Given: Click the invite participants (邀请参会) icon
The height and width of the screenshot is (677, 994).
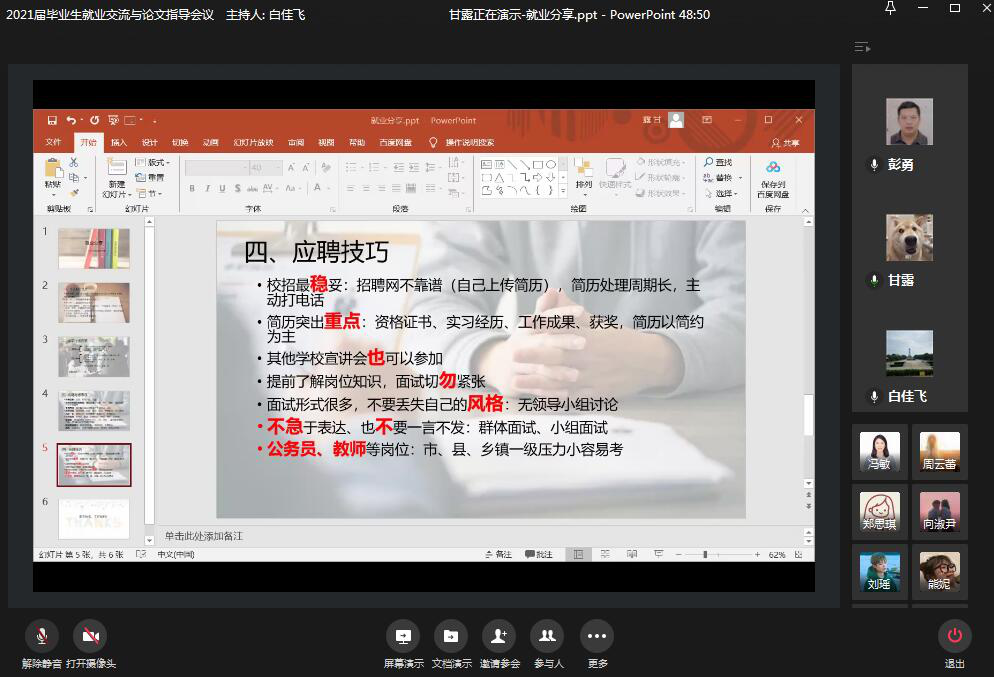Looking at the screenshot, I should (x=498, y=636).
